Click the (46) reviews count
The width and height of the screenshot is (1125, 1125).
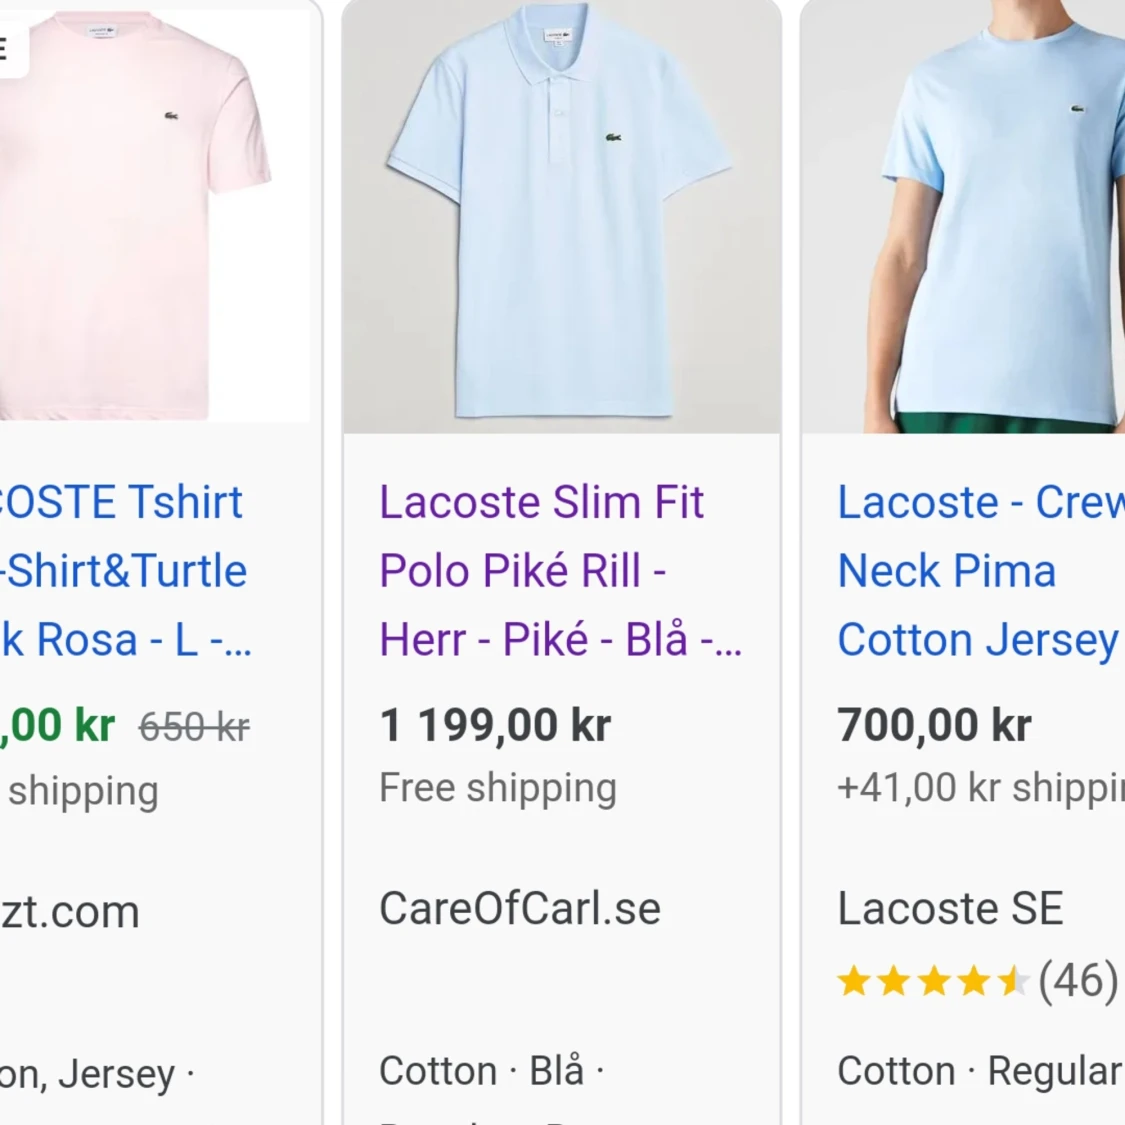click(x=1076, y=981)
